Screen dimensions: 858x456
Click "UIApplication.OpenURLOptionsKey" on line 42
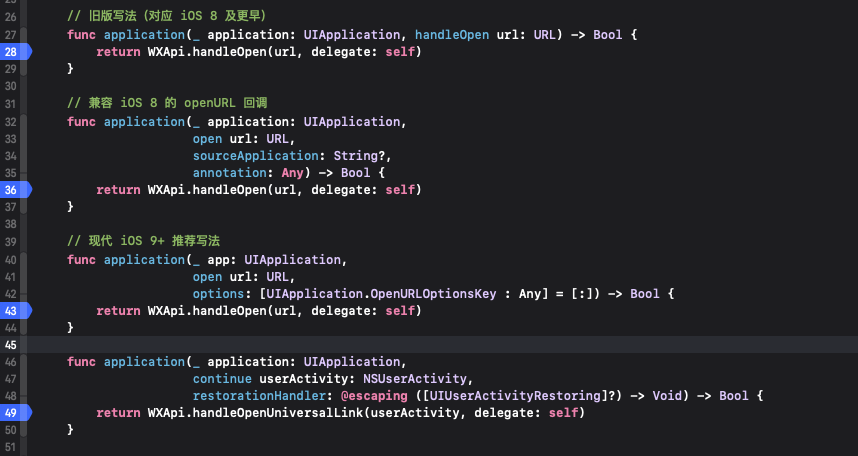tap(381, 294)
